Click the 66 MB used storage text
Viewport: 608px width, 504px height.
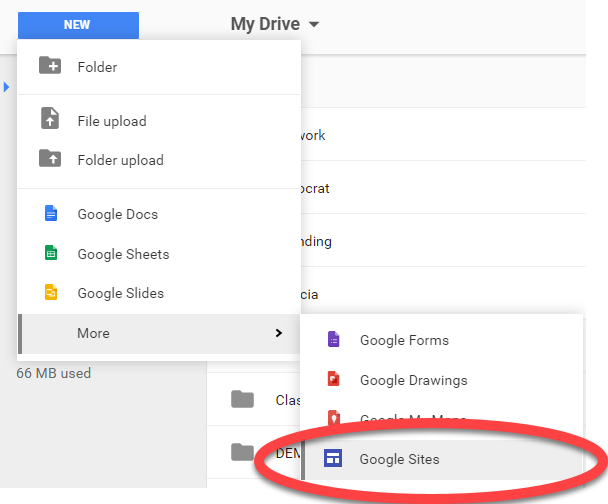click(x=53, y=373)
